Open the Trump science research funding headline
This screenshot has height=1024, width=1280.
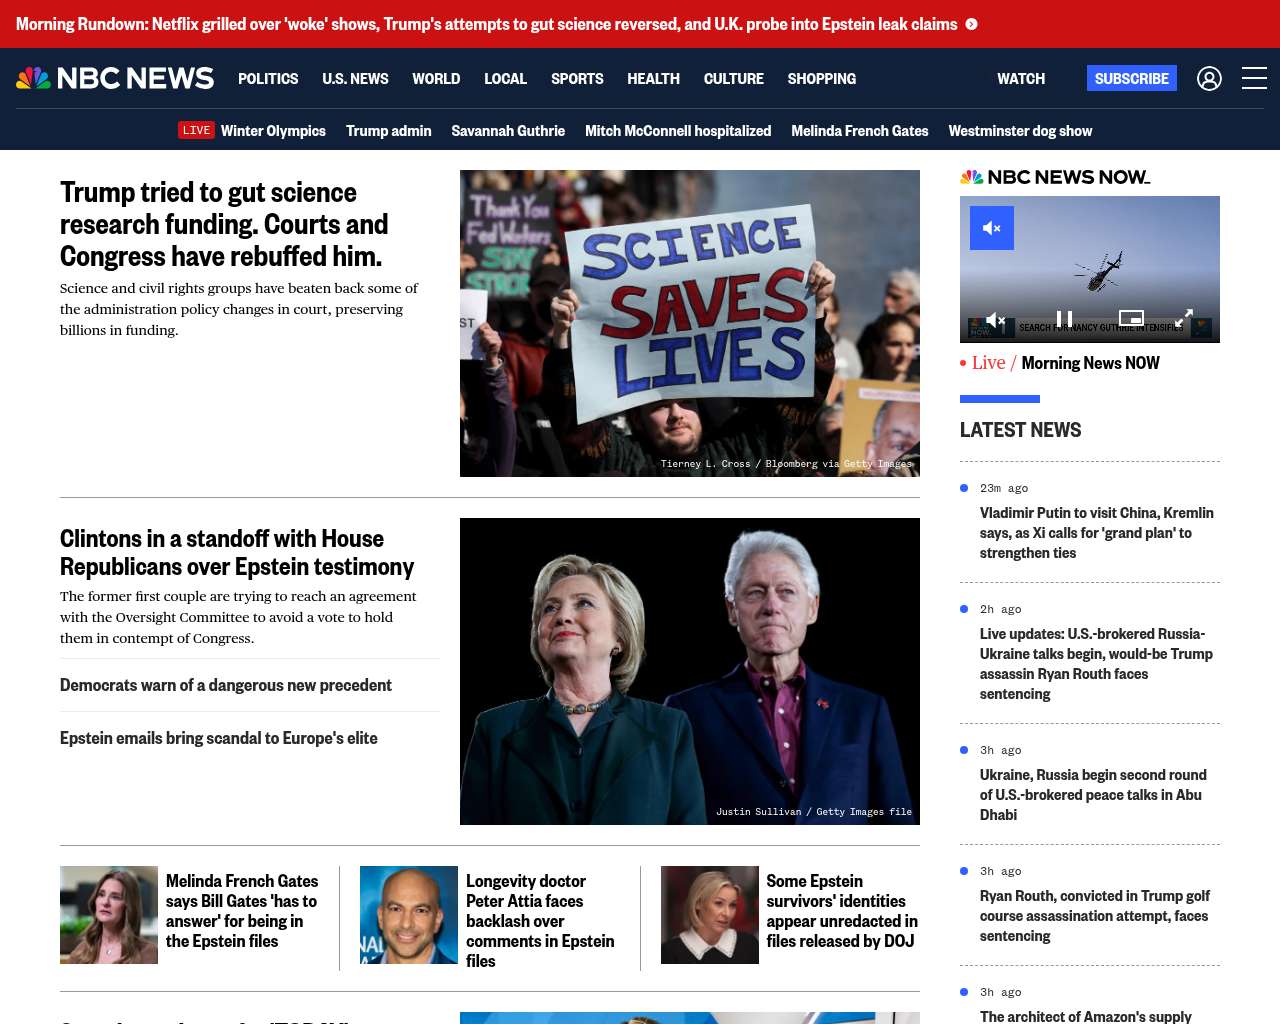(x=224, y=224)
